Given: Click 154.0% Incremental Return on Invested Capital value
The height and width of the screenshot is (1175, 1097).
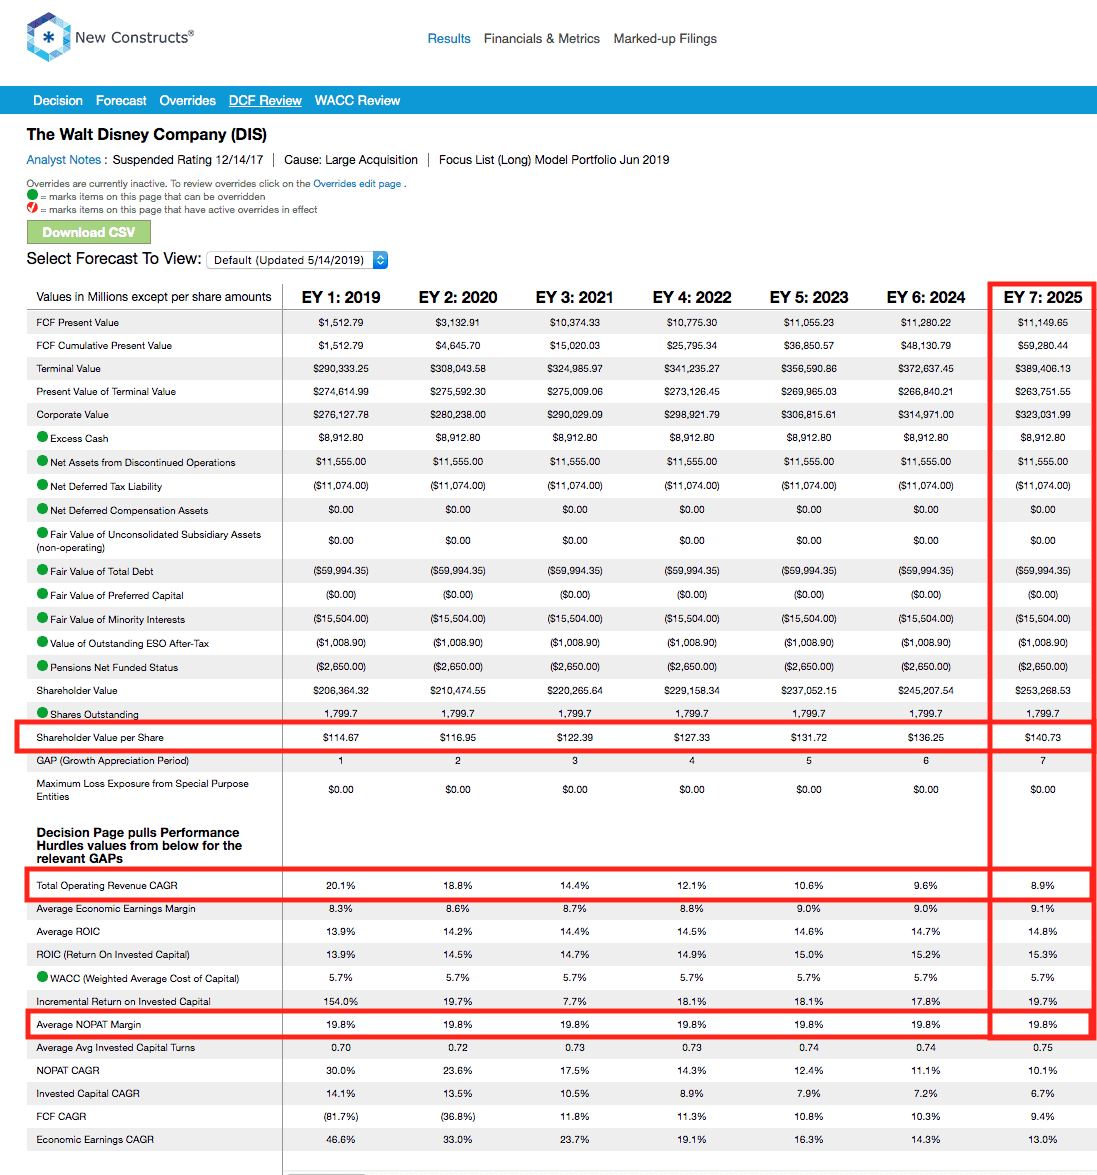Looking at the screenshot, I should click(341, 1001).
